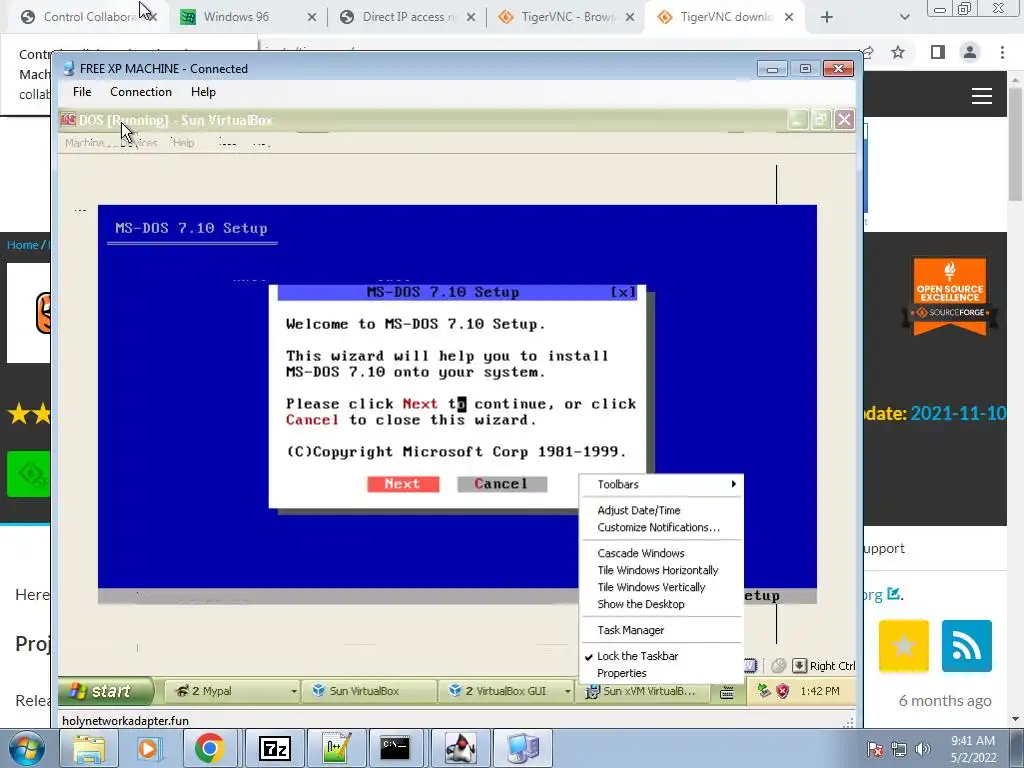The height and width of the screenshot is (768, 1024).
Task: Click Cancel in MS-DOS 7.10 Setup
Action: 502,484
